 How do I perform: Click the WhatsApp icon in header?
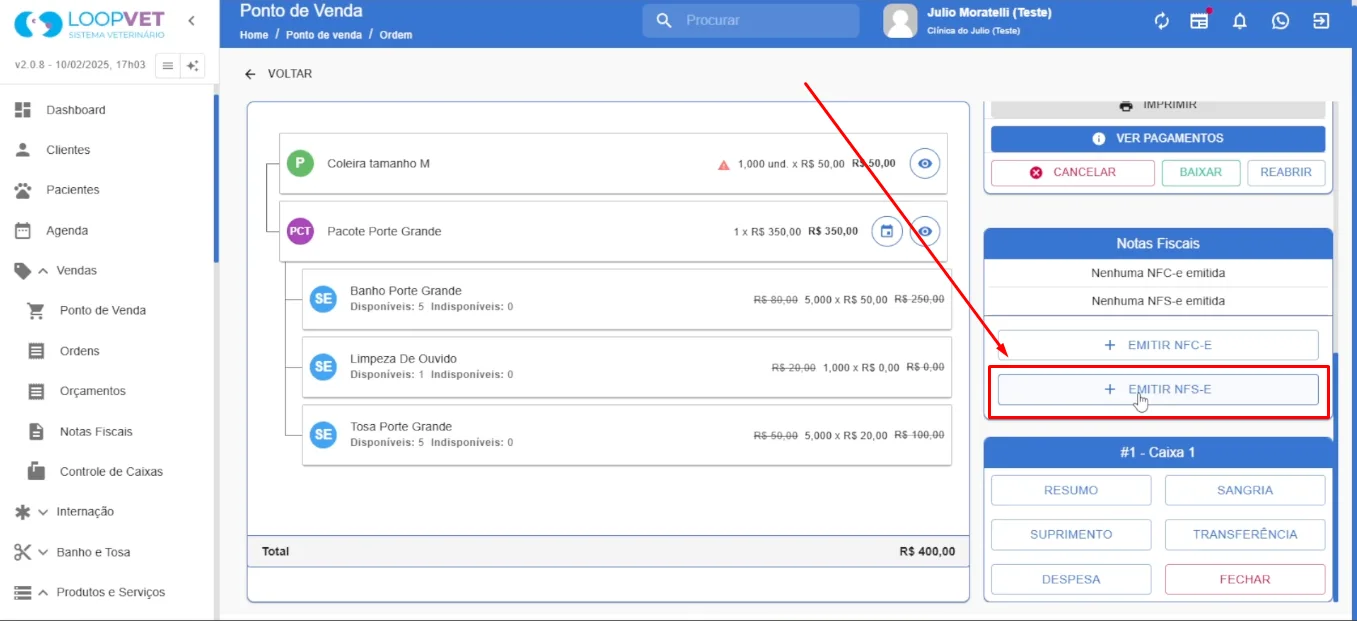(1280, 21)
